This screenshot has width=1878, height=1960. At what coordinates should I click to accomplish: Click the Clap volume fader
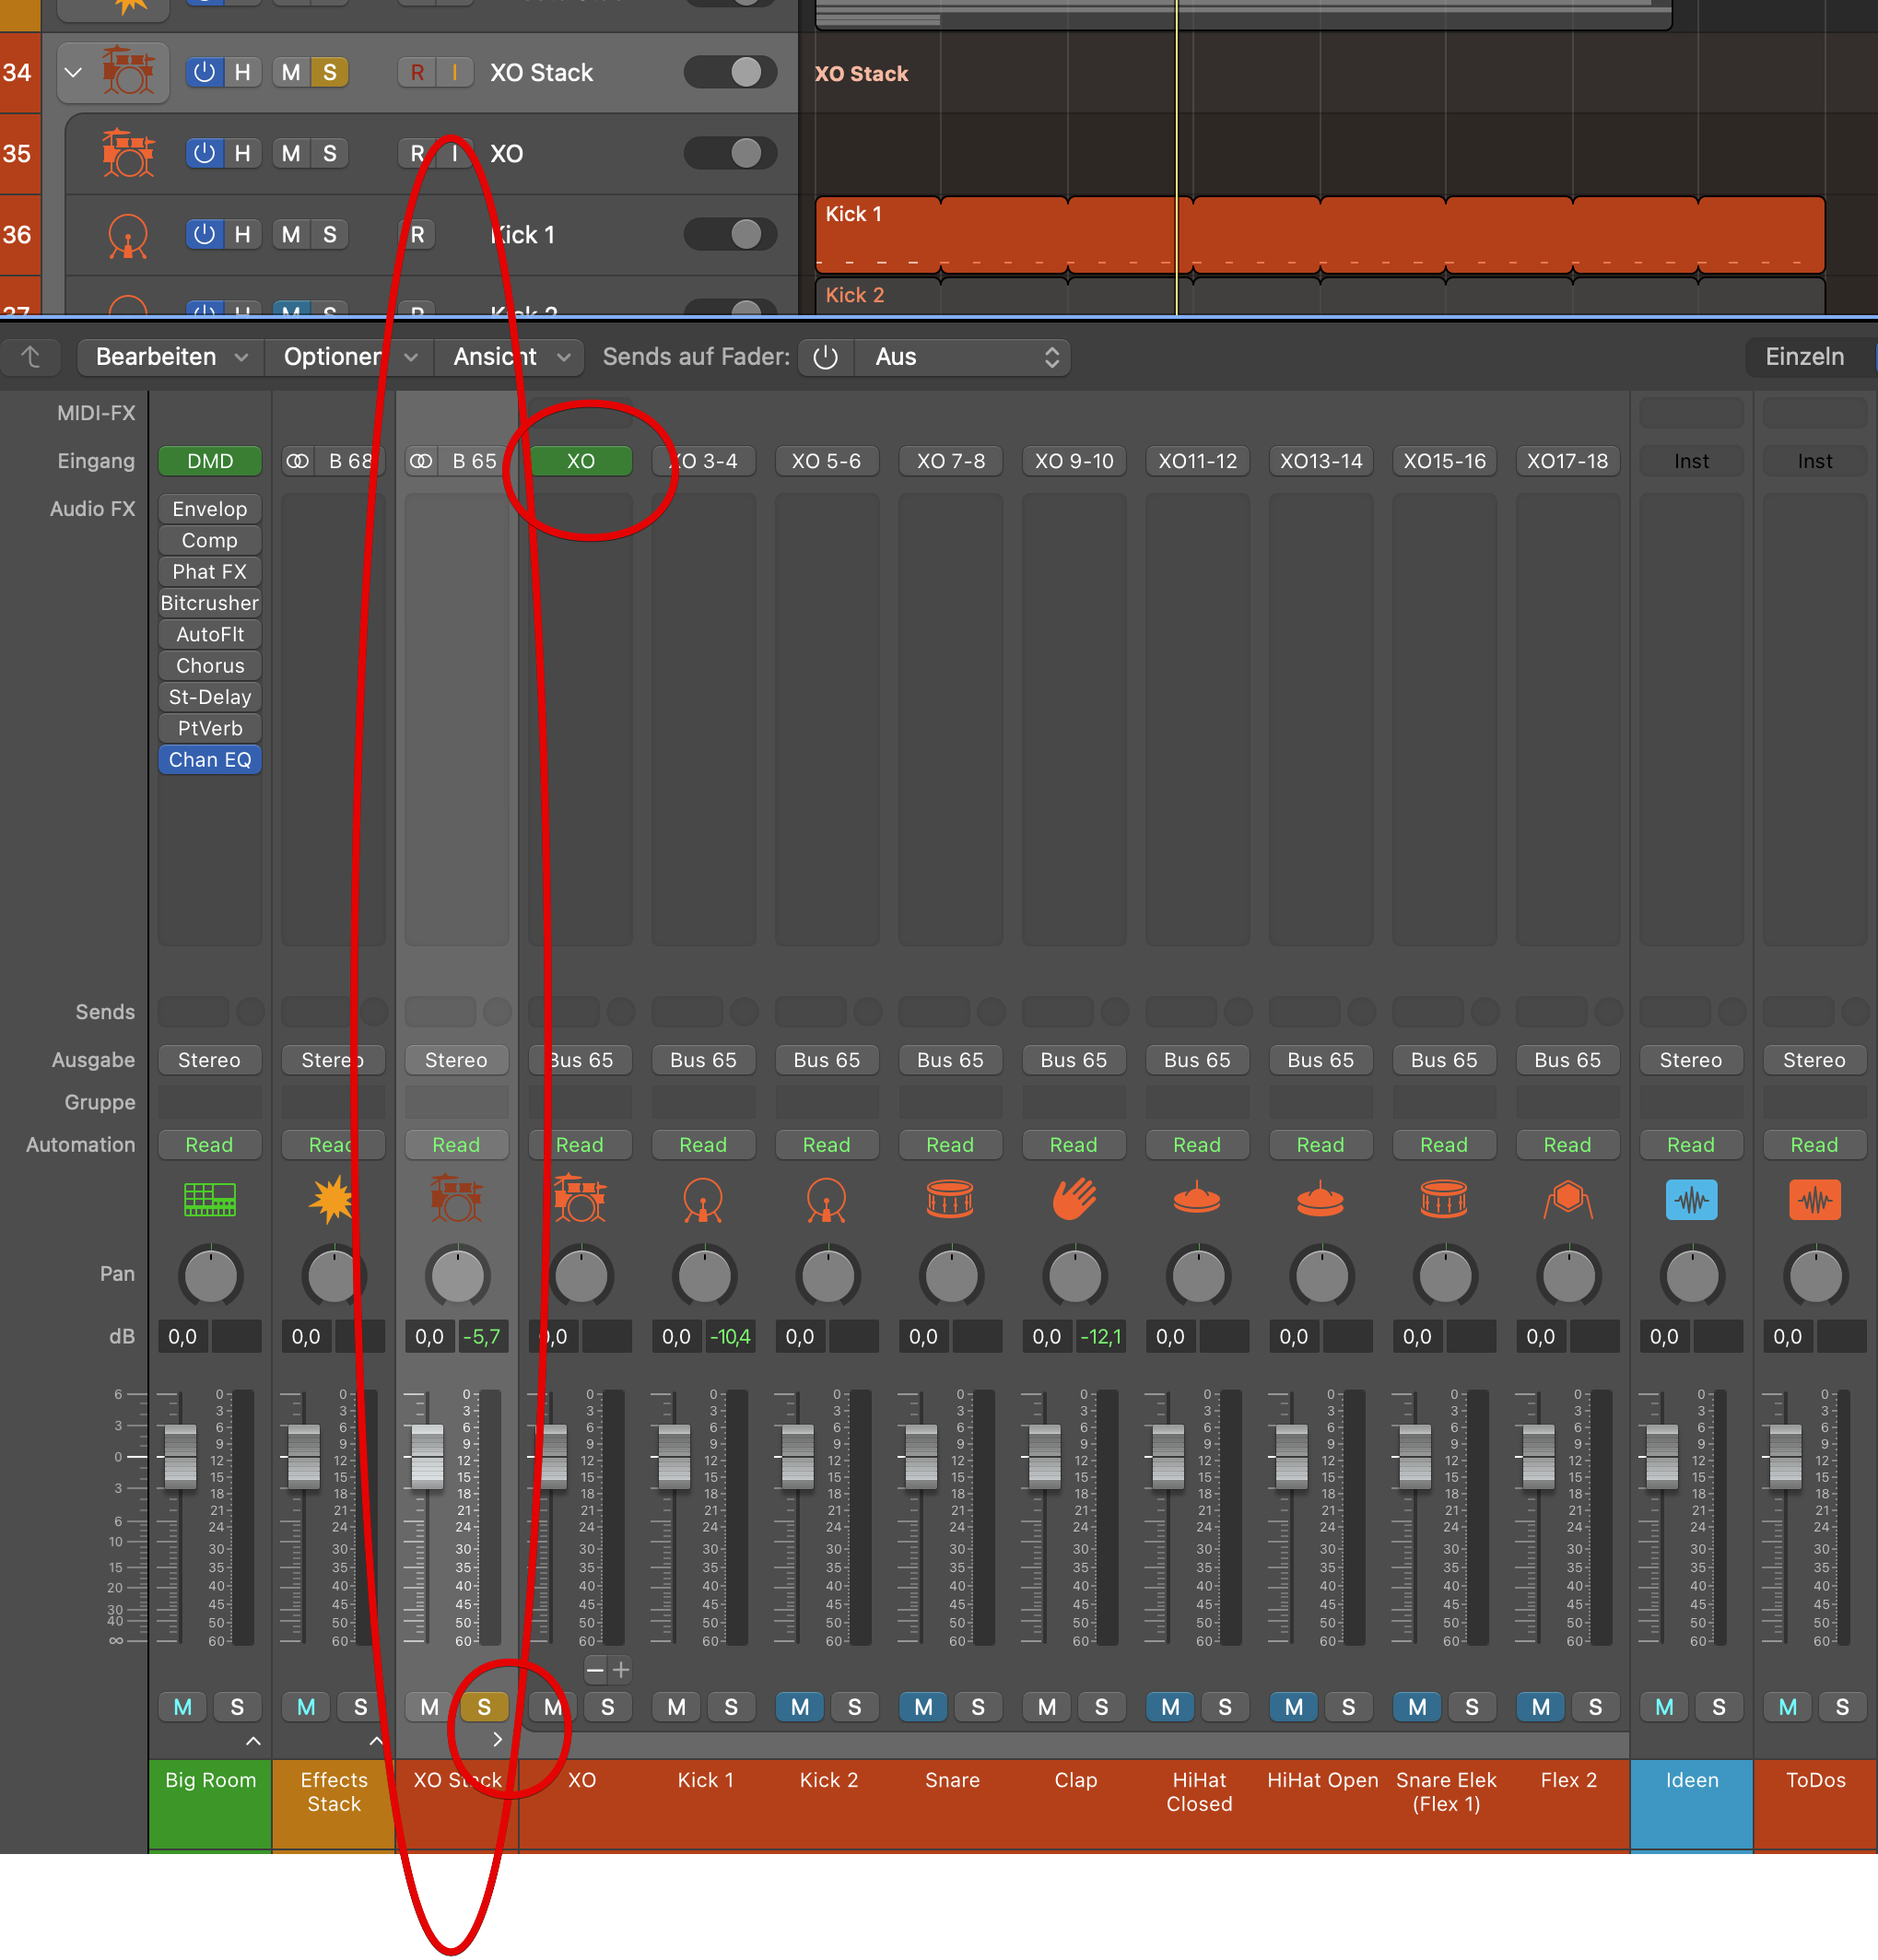coord(1045,1456)
